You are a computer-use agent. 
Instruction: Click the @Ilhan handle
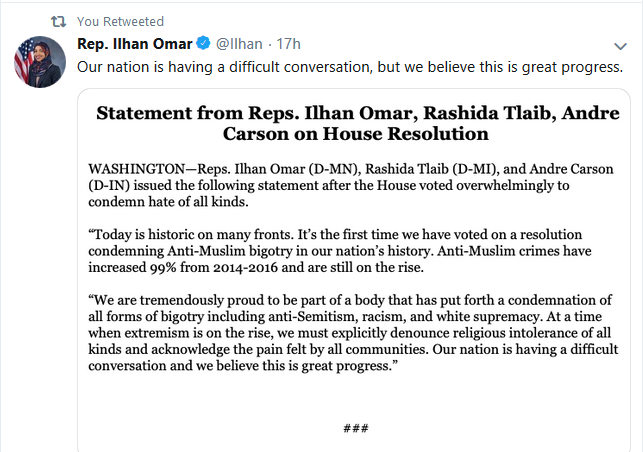pos(241,44)
